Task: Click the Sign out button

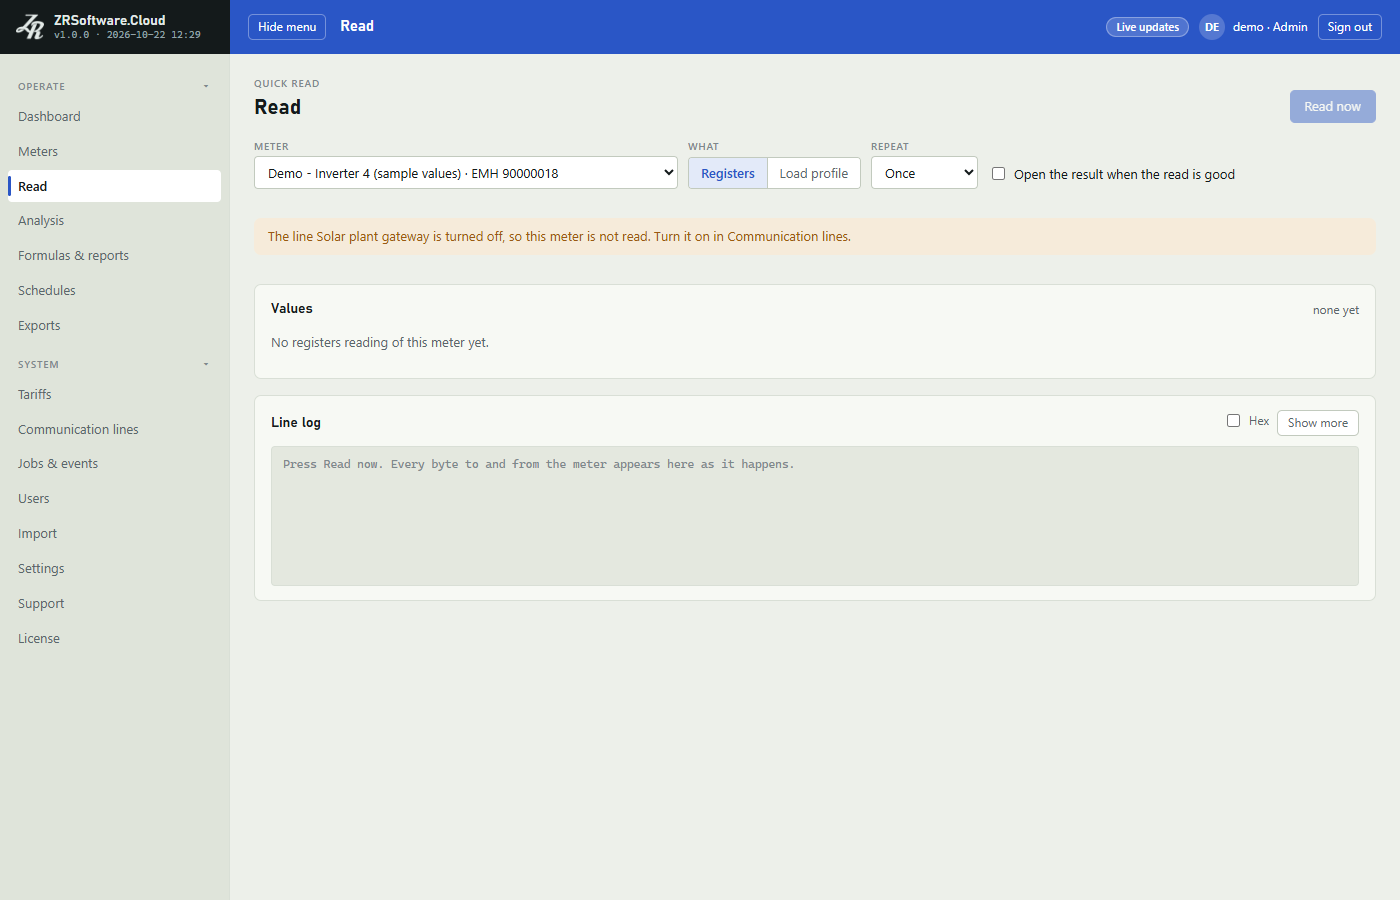Action: [x=1349, y=27]
